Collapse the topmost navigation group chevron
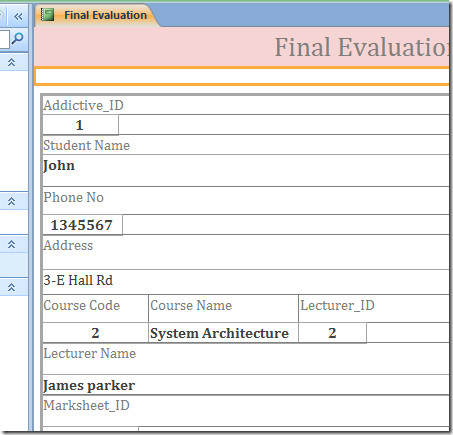This screenshot has width=453, height=435. coord(11,62)
